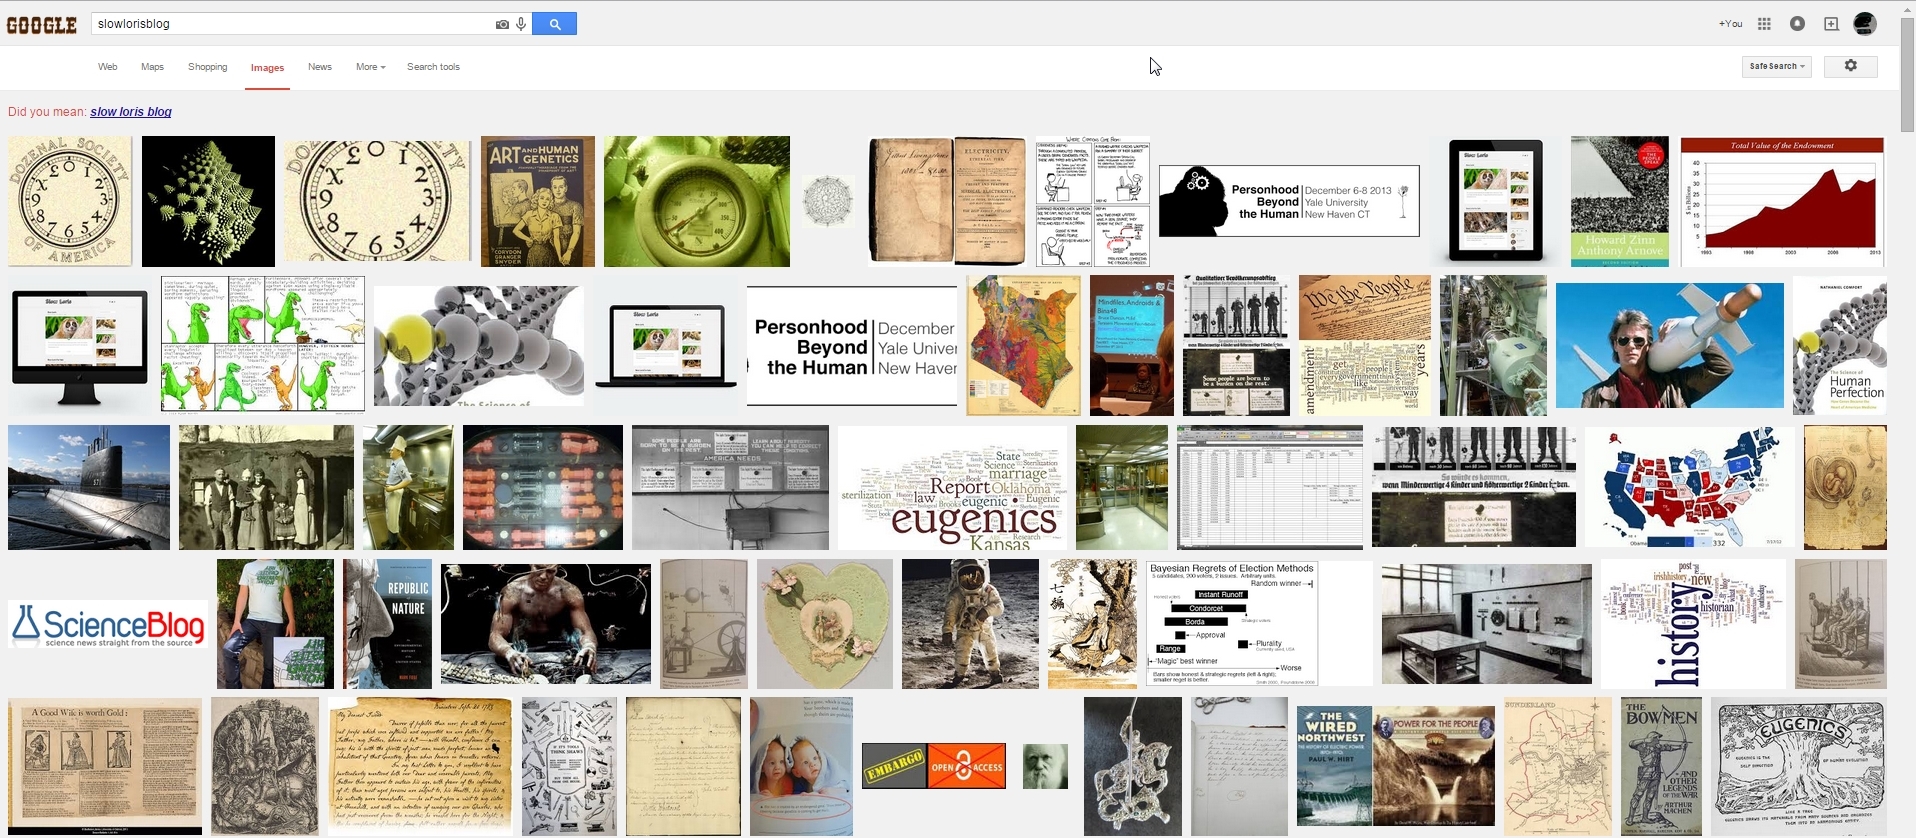Click the search by image camera icon

[x=502, y=24]
